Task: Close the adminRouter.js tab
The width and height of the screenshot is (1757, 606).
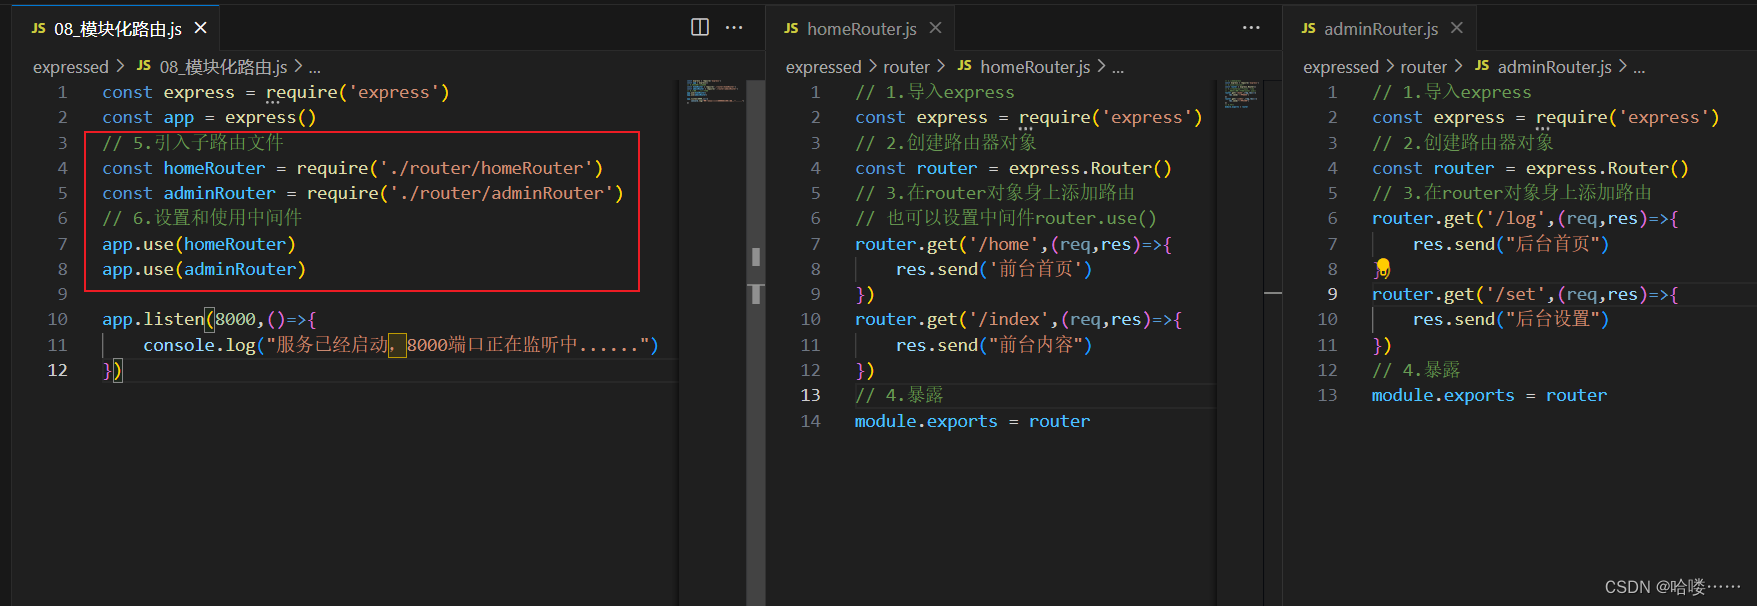Action: point(1456,28)
